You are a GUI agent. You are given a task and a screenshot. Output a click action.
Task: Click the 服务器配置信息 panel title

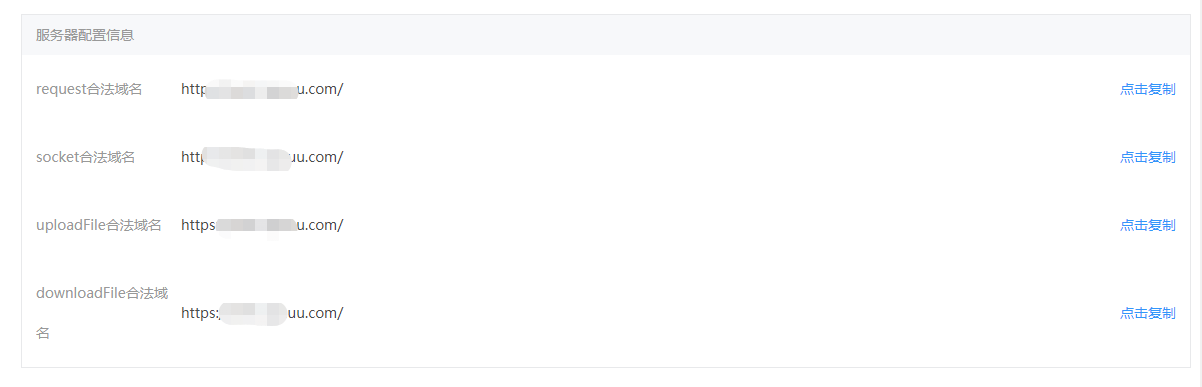coord(85,35)
